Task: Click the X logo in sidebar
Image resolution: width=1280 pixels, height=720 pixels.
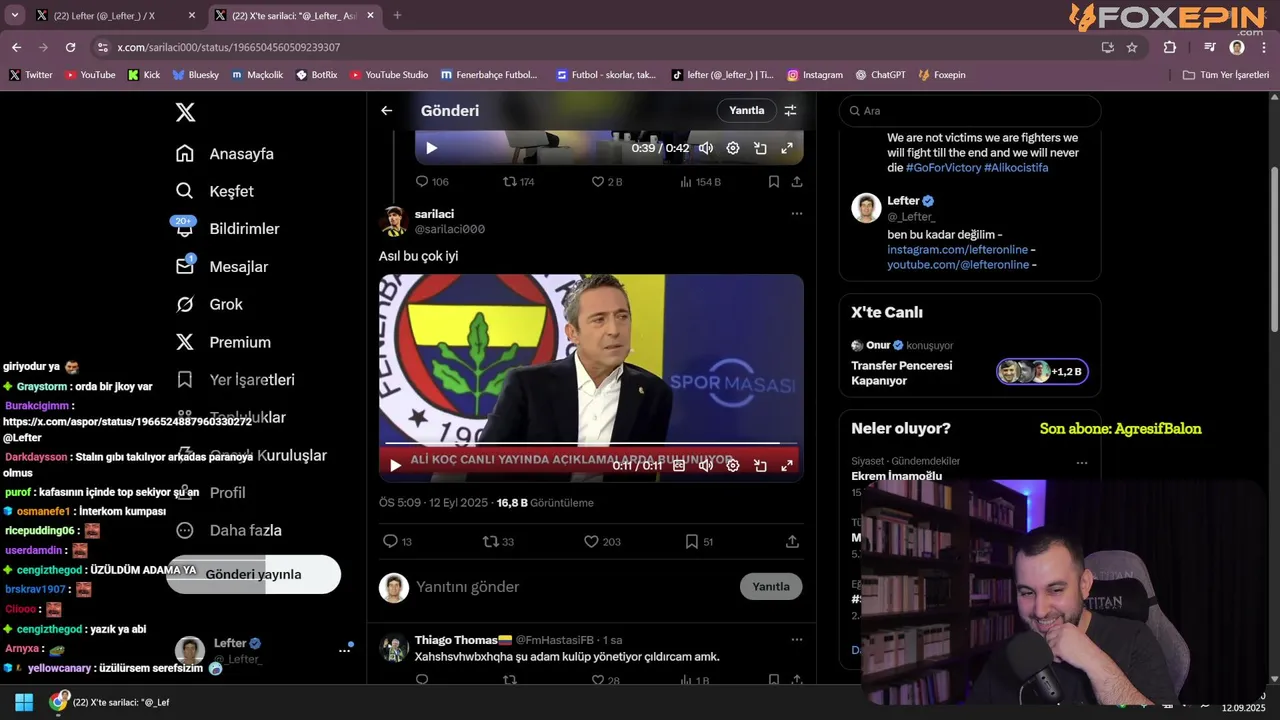Action: (x=185, y=112)
